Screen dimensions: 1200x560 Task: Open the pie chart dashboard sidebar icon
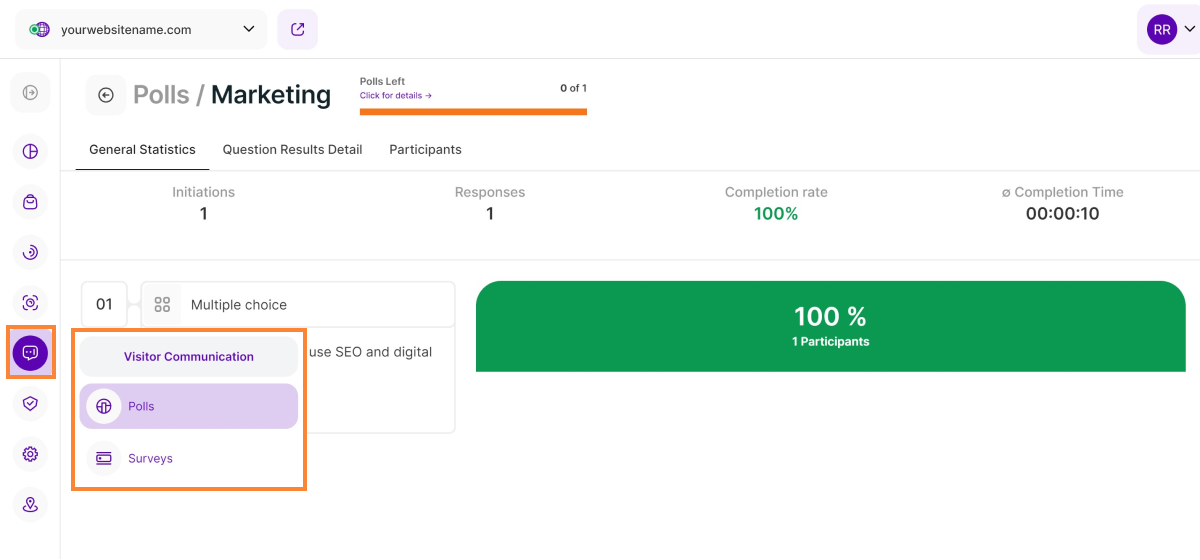(30, 151)
